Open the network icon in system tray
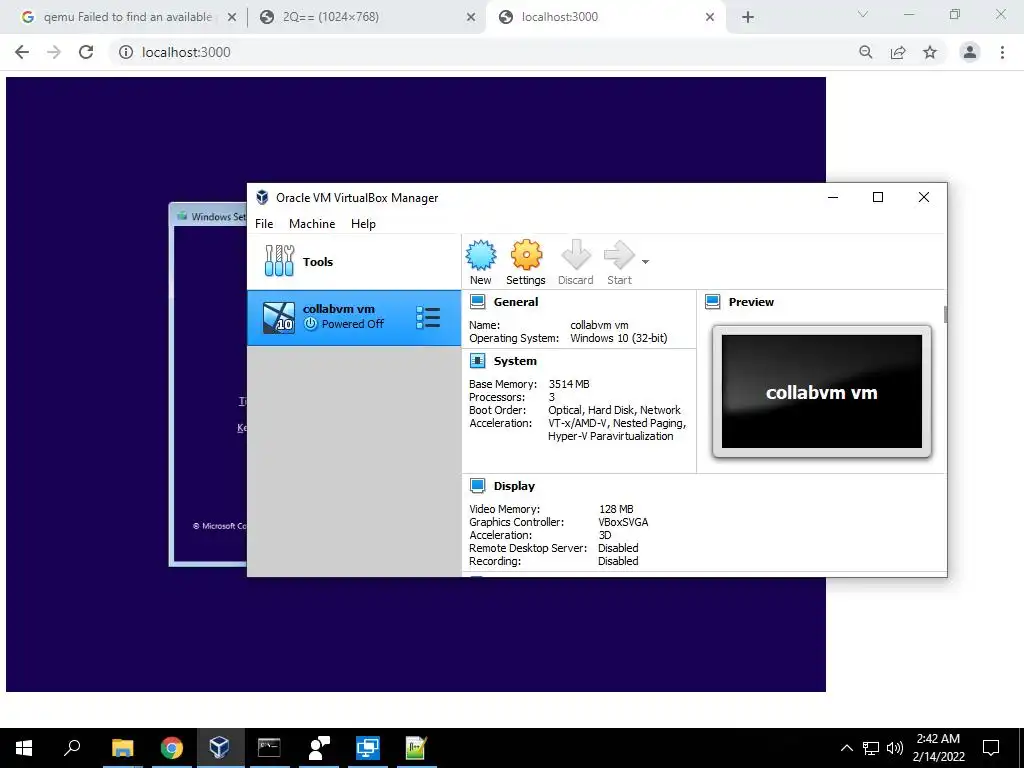 871,748
